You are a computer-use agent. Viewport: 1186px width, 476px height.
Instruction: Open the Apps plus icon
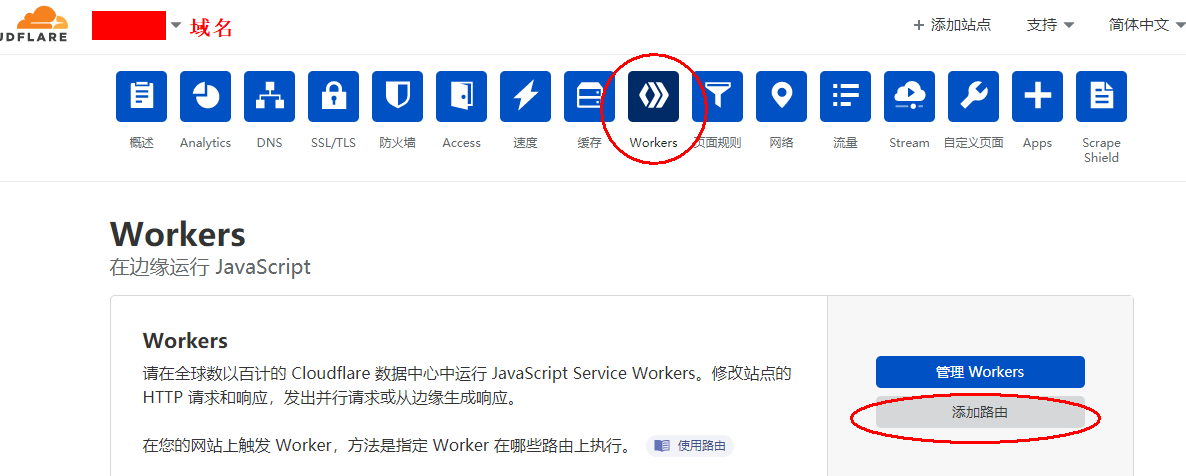pyautogui.click(x=1038, y=96)
